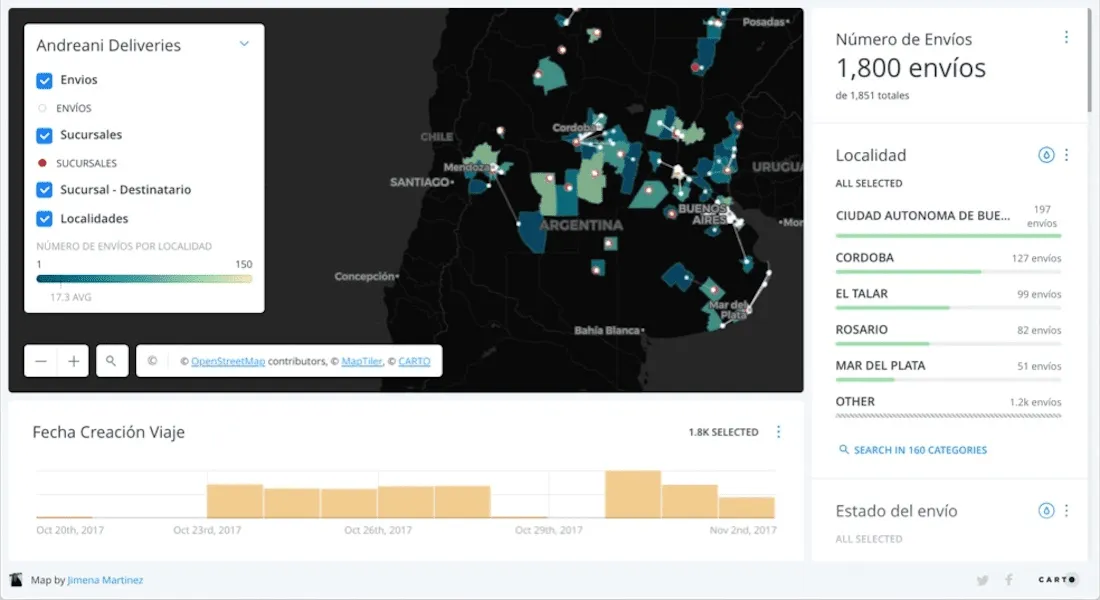Disable the Localidades layer checkbox
This screenshot has width=1100, height=600.
(x=44, y=218)
